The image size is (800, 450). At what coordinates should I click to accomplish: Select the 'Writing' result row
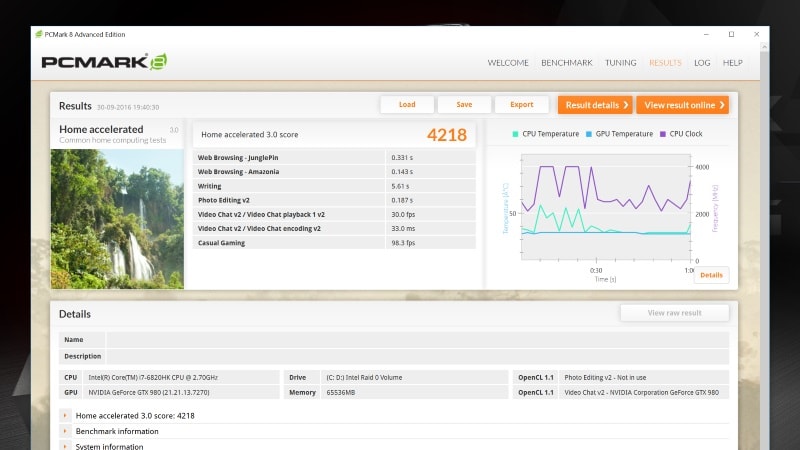pos(334,186)
